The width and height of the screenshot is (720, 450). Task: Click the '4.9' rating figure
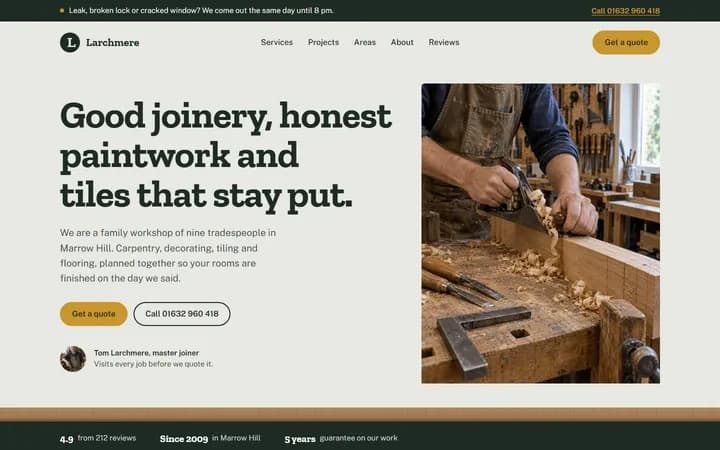tap(67, 439)
